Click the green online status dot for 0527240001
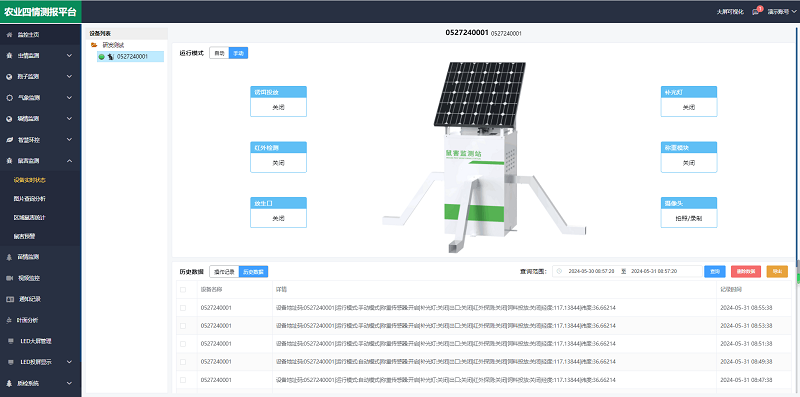The width and height of the screenshot is (800, 397). click(102, 57)
